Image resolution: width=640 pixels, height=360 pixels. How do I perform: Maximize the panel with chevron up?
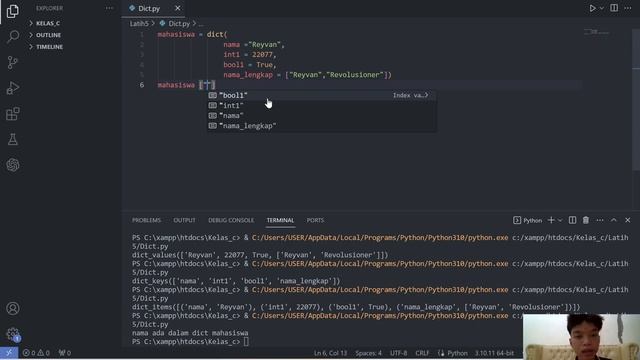613,220
